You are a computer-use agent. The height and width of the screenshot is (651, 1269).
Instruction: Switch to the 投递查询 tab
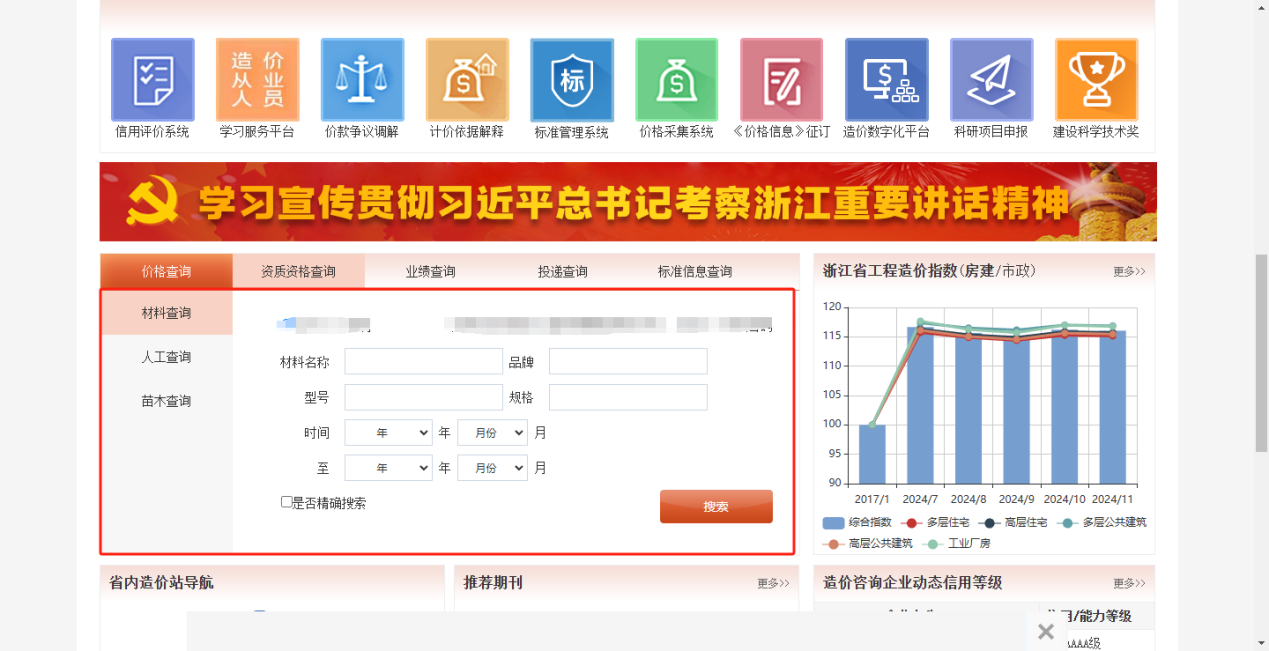[562, 271]
